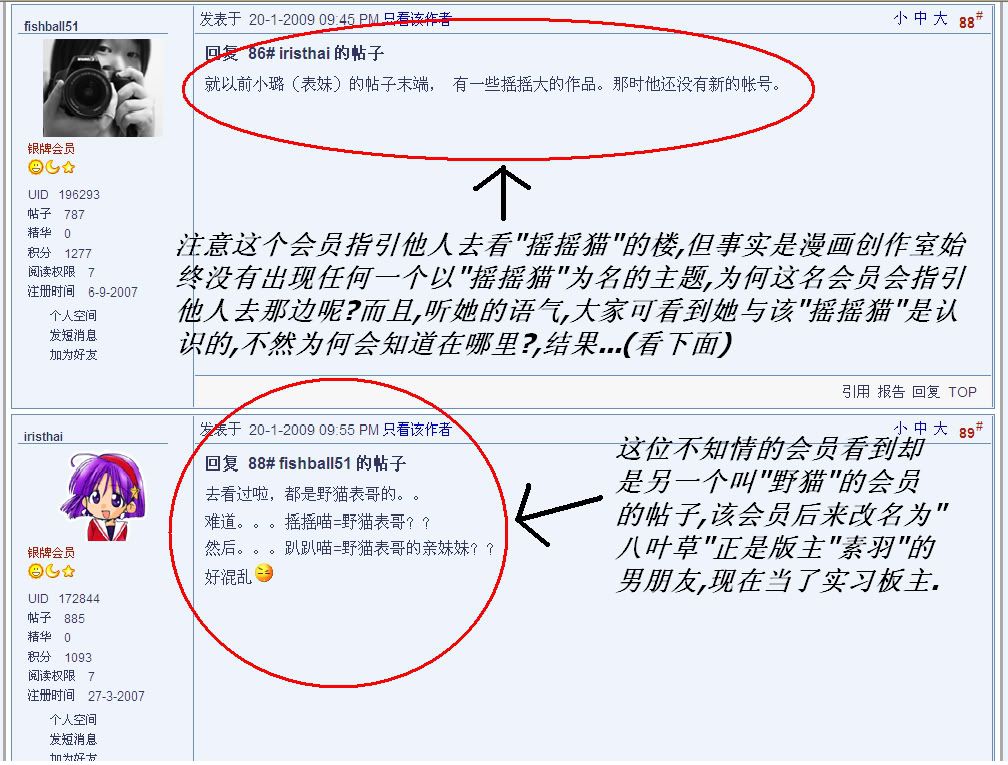The height and width of the screenshot is (765, 1008).
Task: Select 小 font size on post 89
Action: pos(901,429)
